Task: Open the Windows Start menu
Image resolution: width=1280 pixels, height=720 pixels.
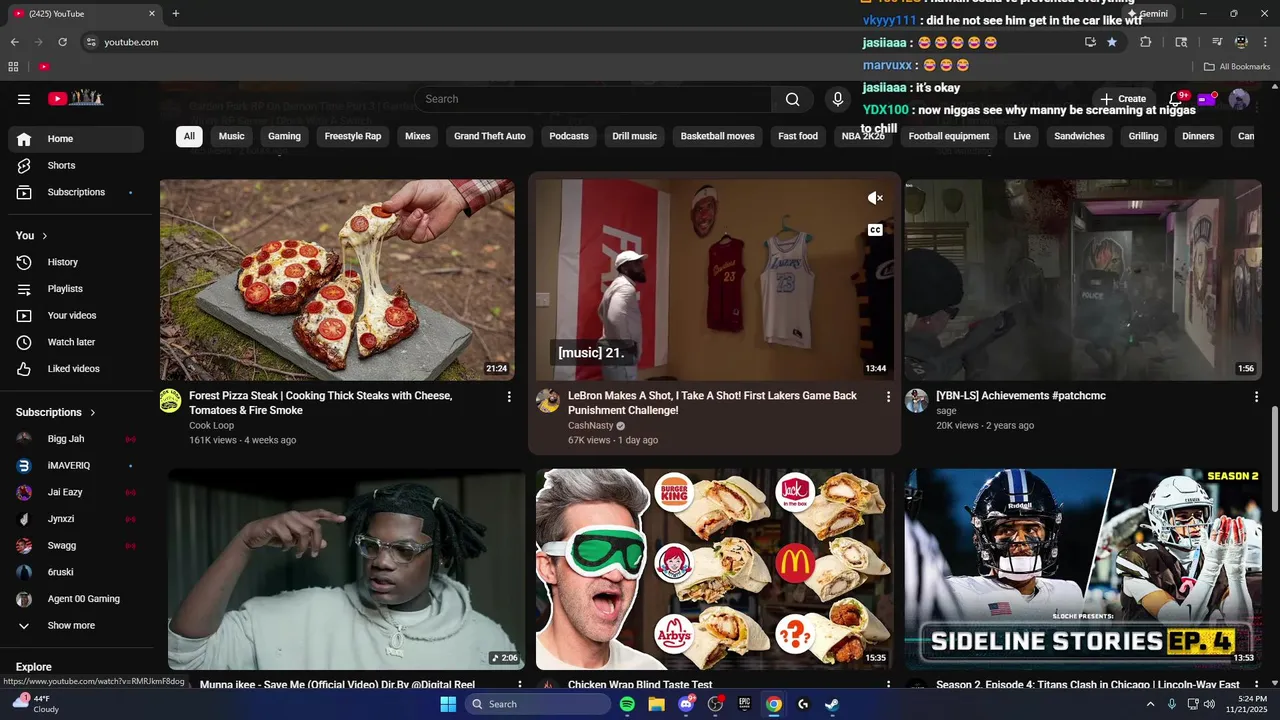Action: (448, 704)
